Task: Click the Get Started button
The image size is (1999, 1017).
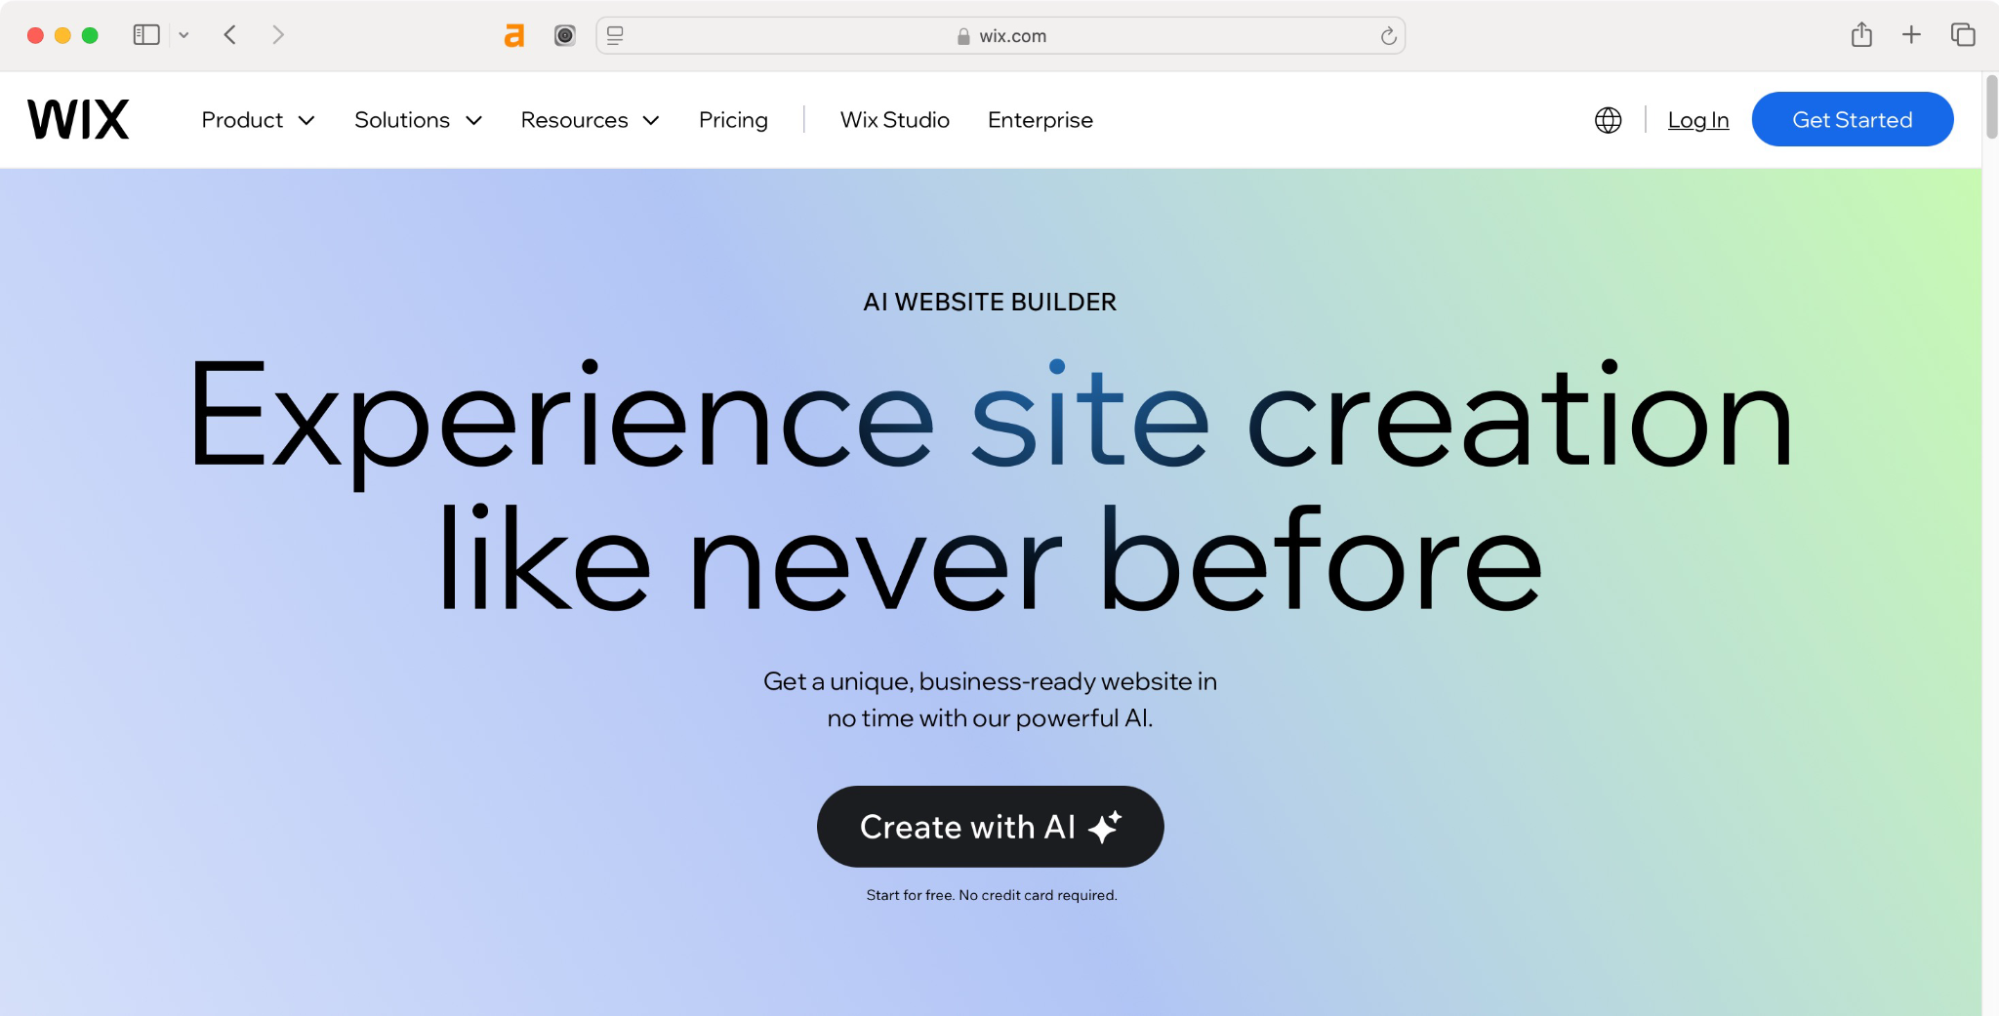Action: click(x=1852, y=119)
